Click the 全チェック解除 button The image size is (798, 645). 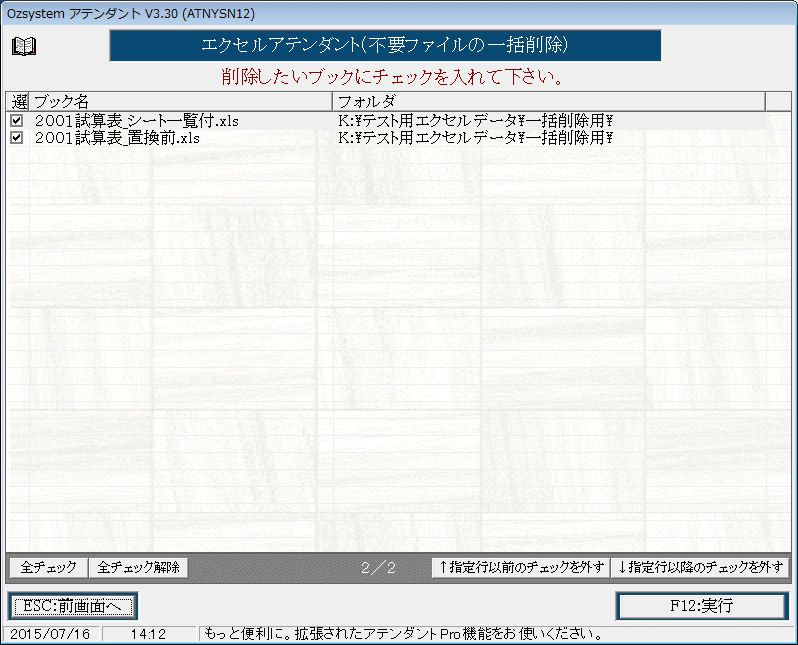tap(138, 567)
